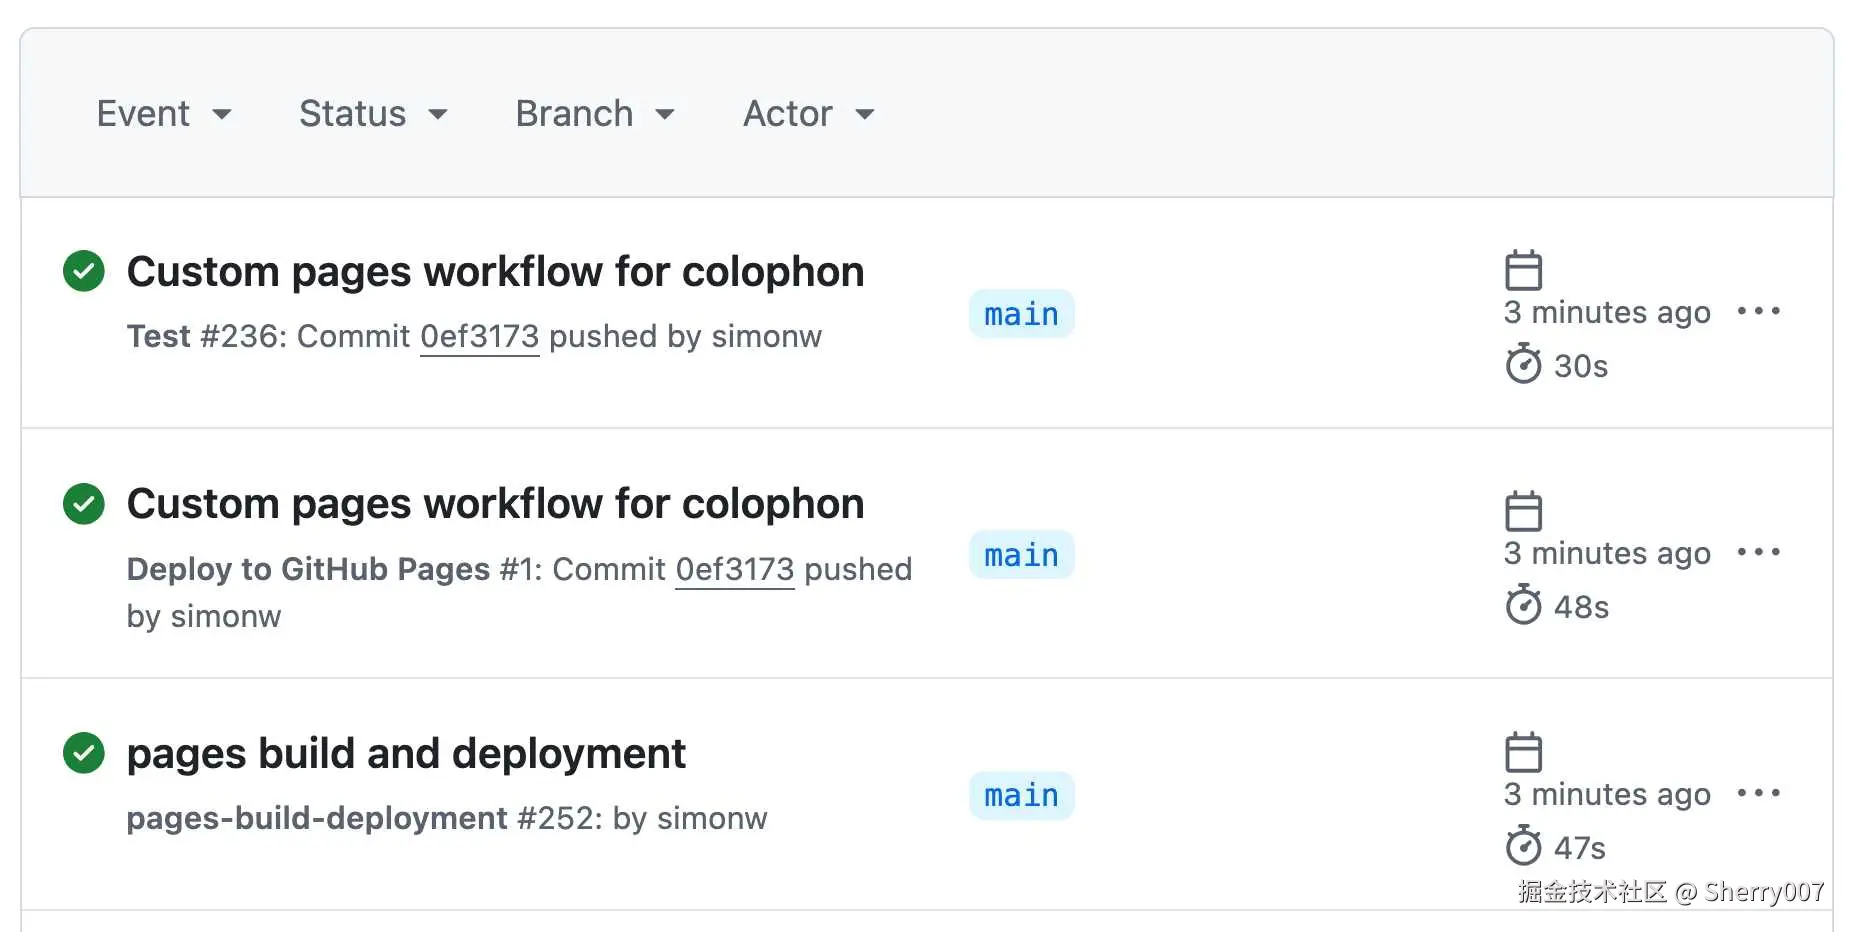Click the main branch label on the pages-build-deployment run
The height and width of the screenshot is (932, 1850).
pos(1021,796)
